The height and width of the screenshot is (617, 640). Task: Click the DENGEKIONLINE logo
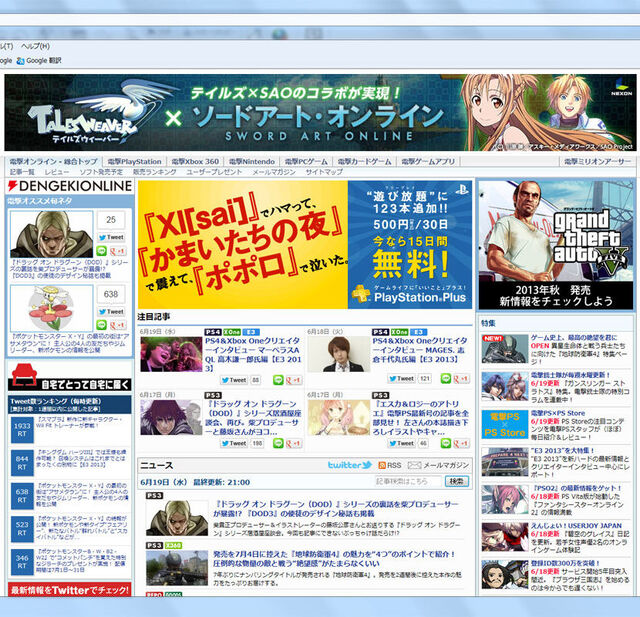tap(70, 186)
